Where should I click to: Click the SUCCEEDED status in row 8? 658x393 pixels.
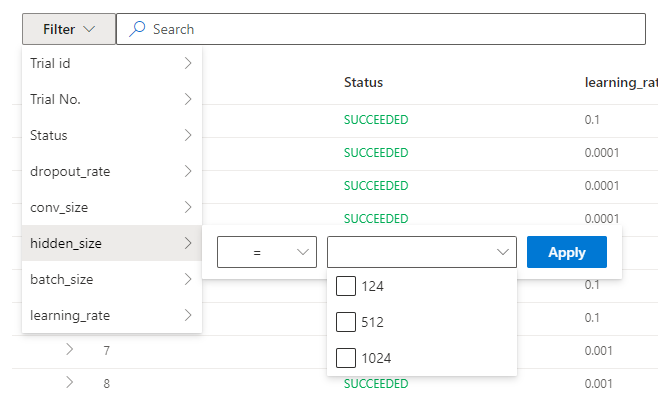click(x=376, y=383)
